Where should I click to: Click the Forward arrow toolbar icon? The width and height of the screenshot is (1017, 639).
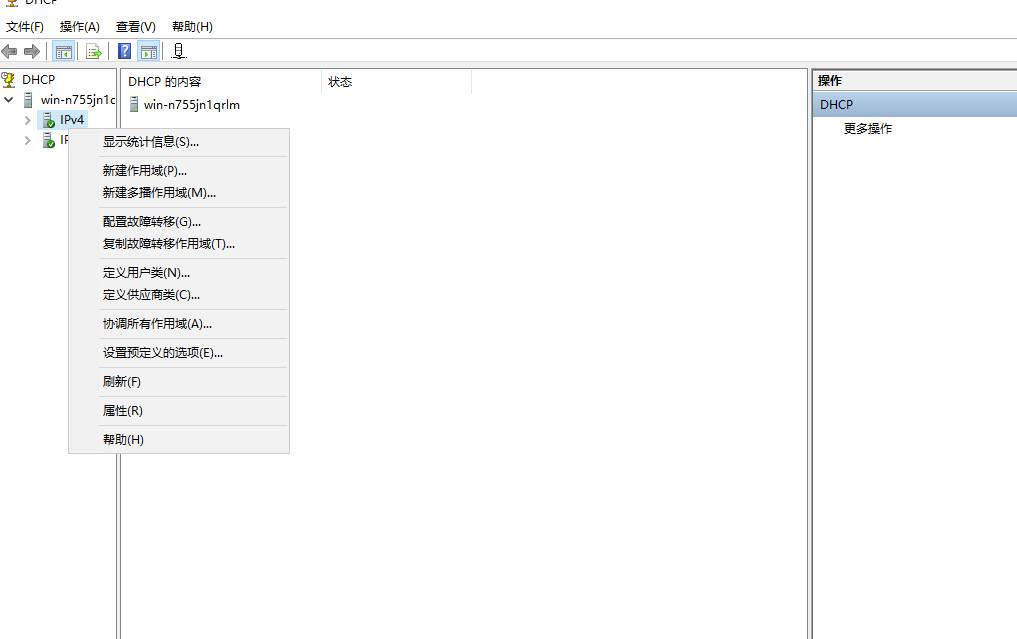pos(32,51)
